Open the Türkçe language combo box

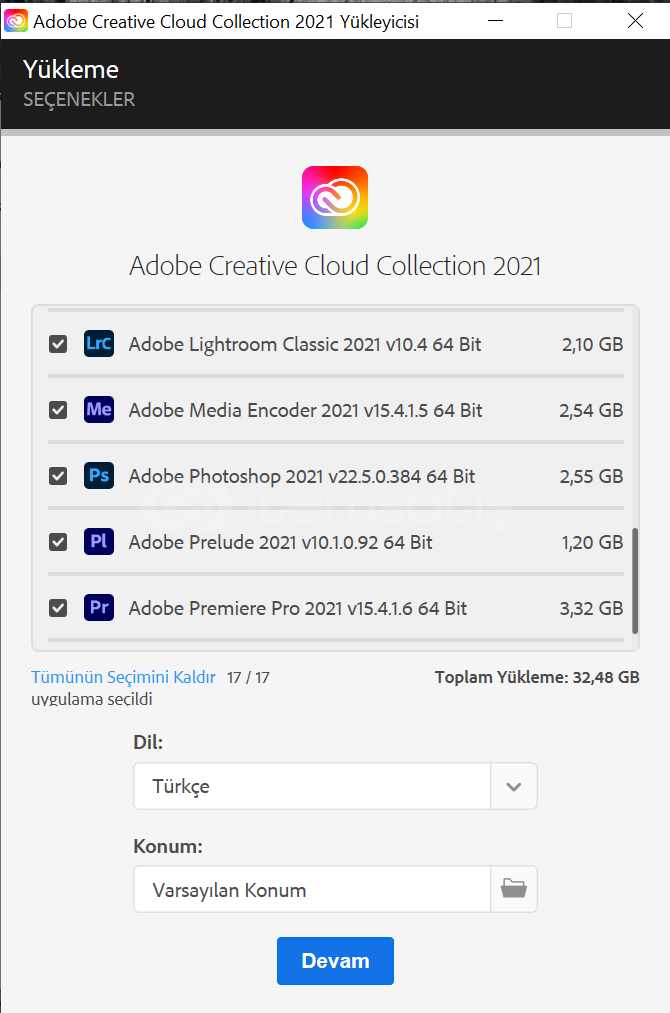312,786
